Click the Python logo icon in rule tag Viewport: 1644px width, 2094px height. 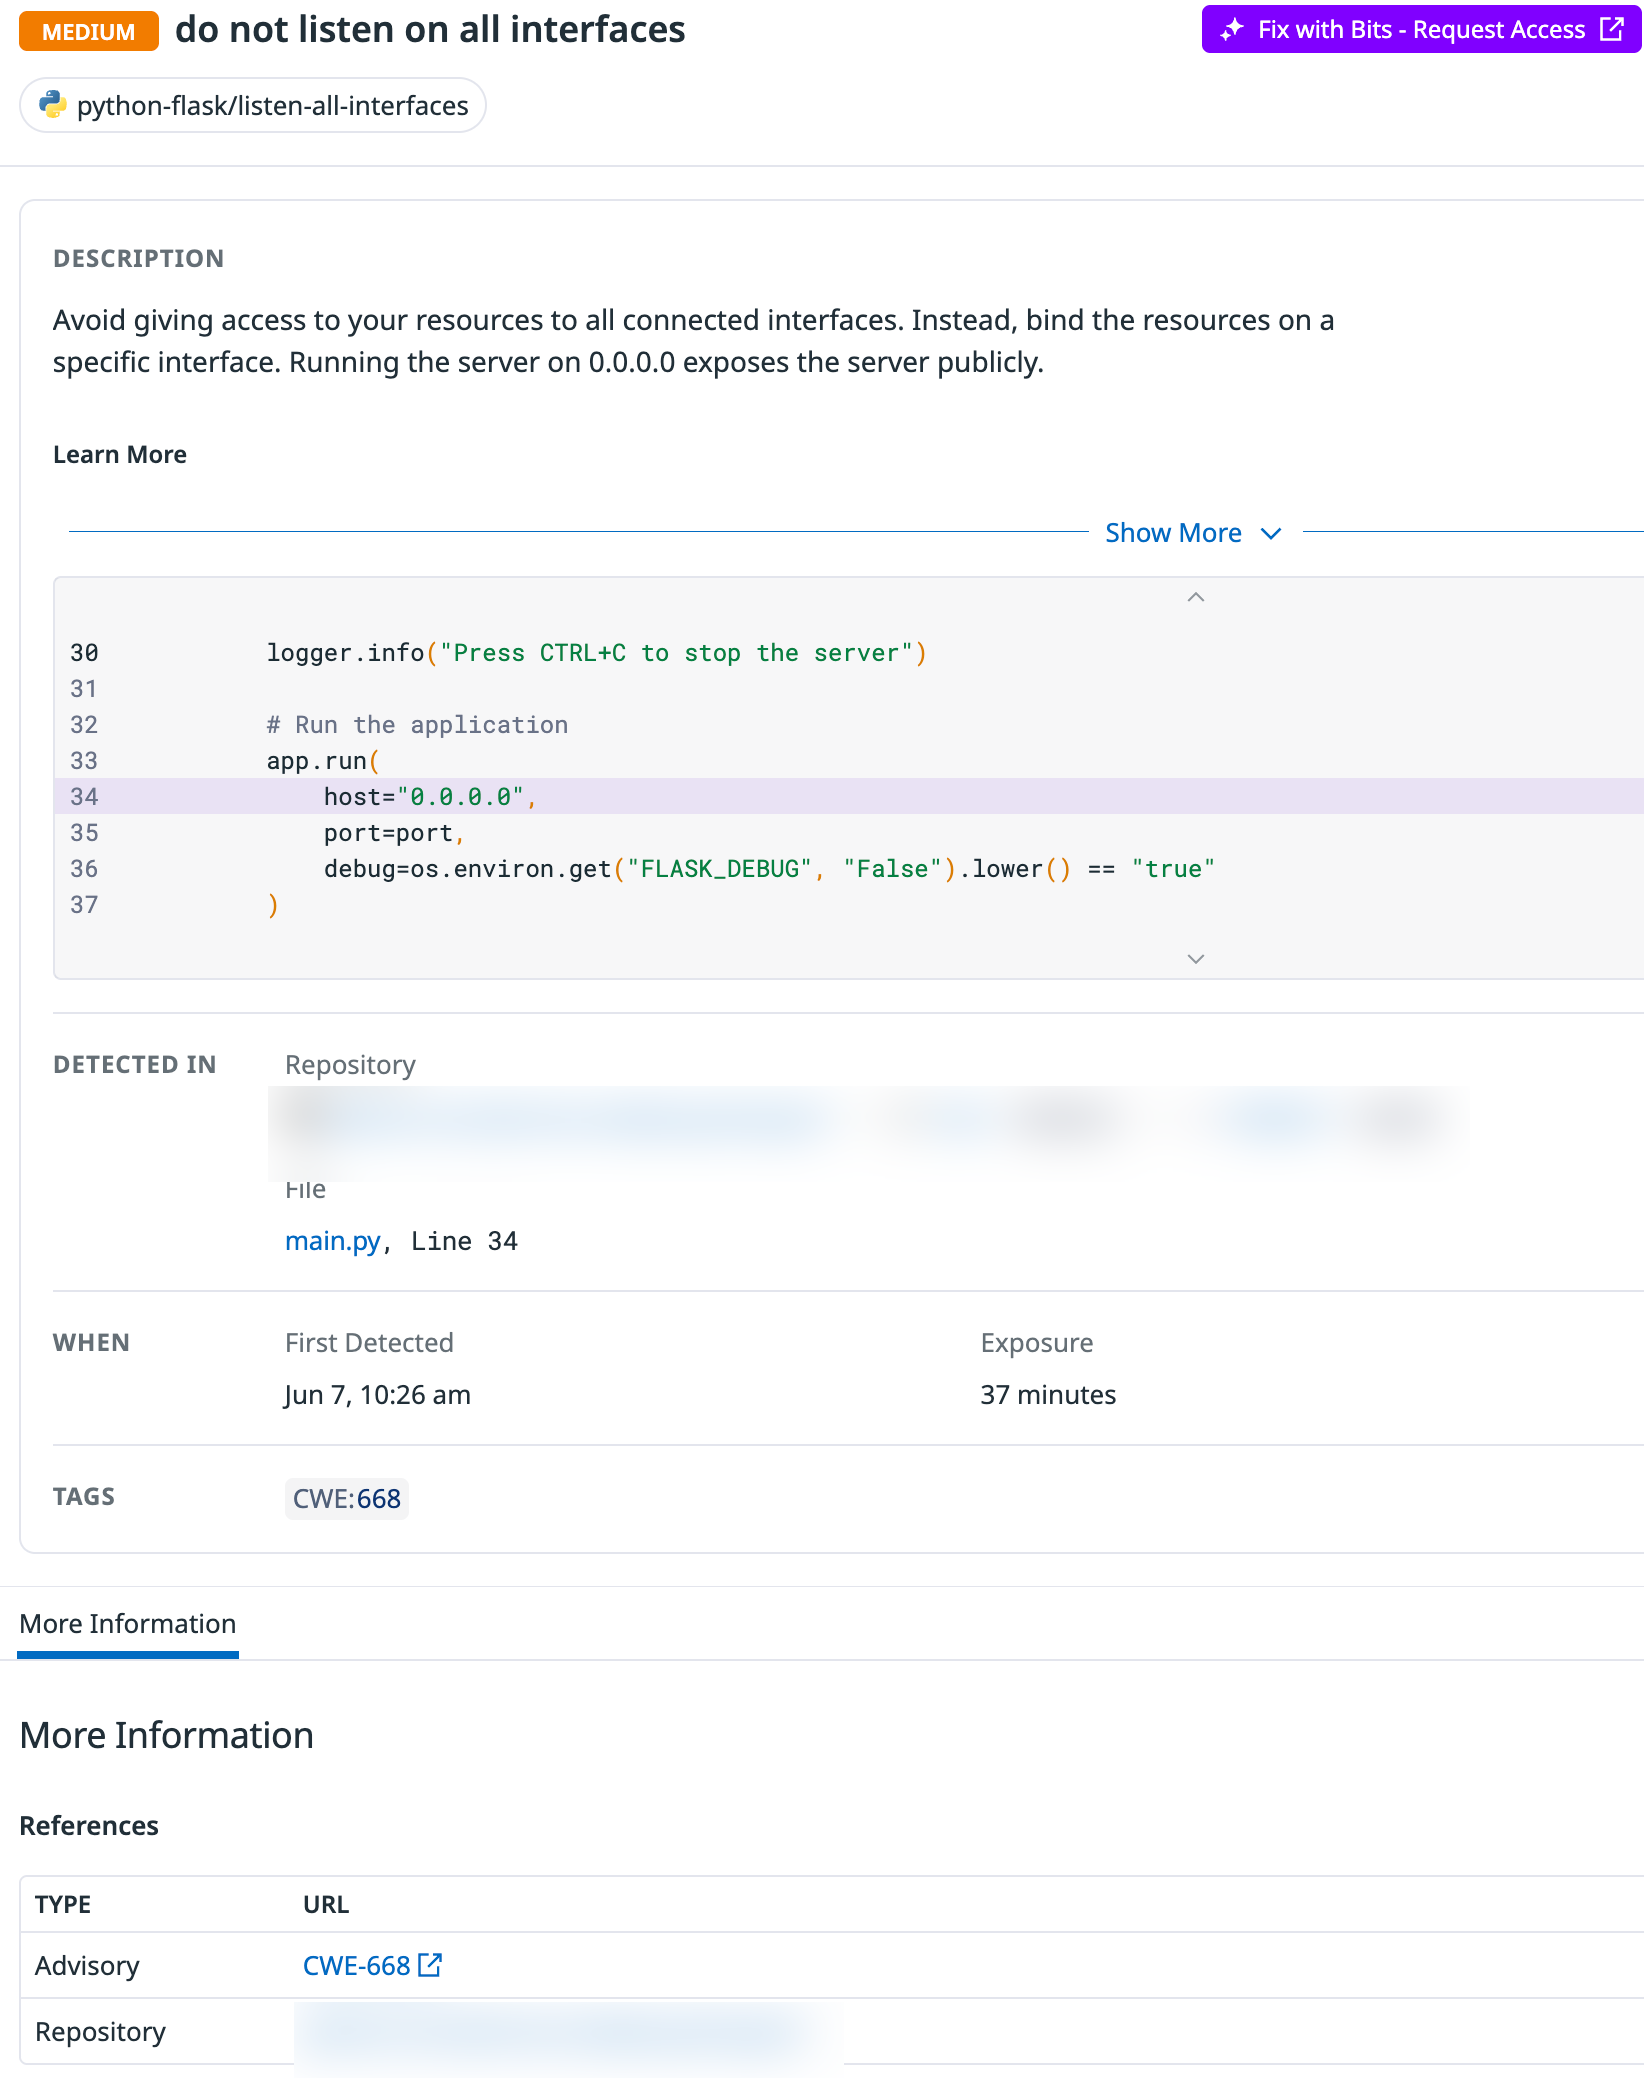tap(52, 105)
